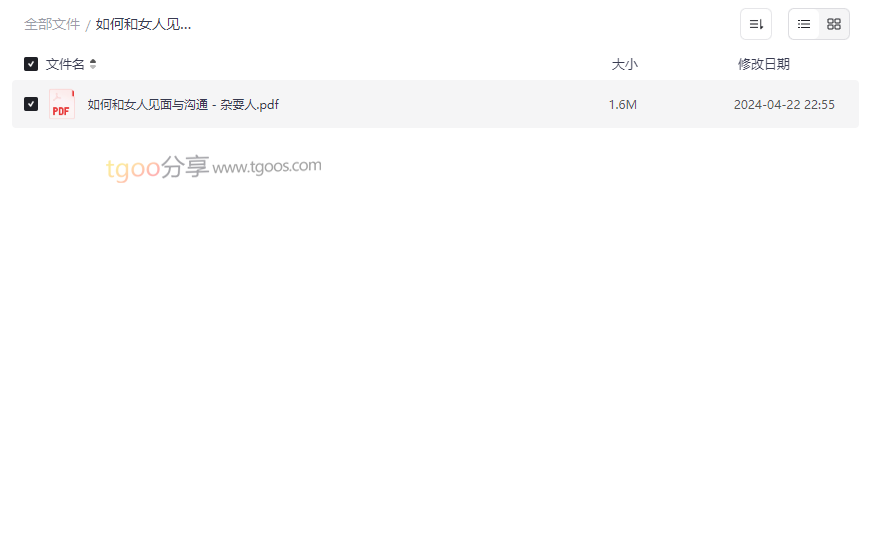Click the red PDF file icon
The width and height of the screenshot is (874, 538).
61,104
